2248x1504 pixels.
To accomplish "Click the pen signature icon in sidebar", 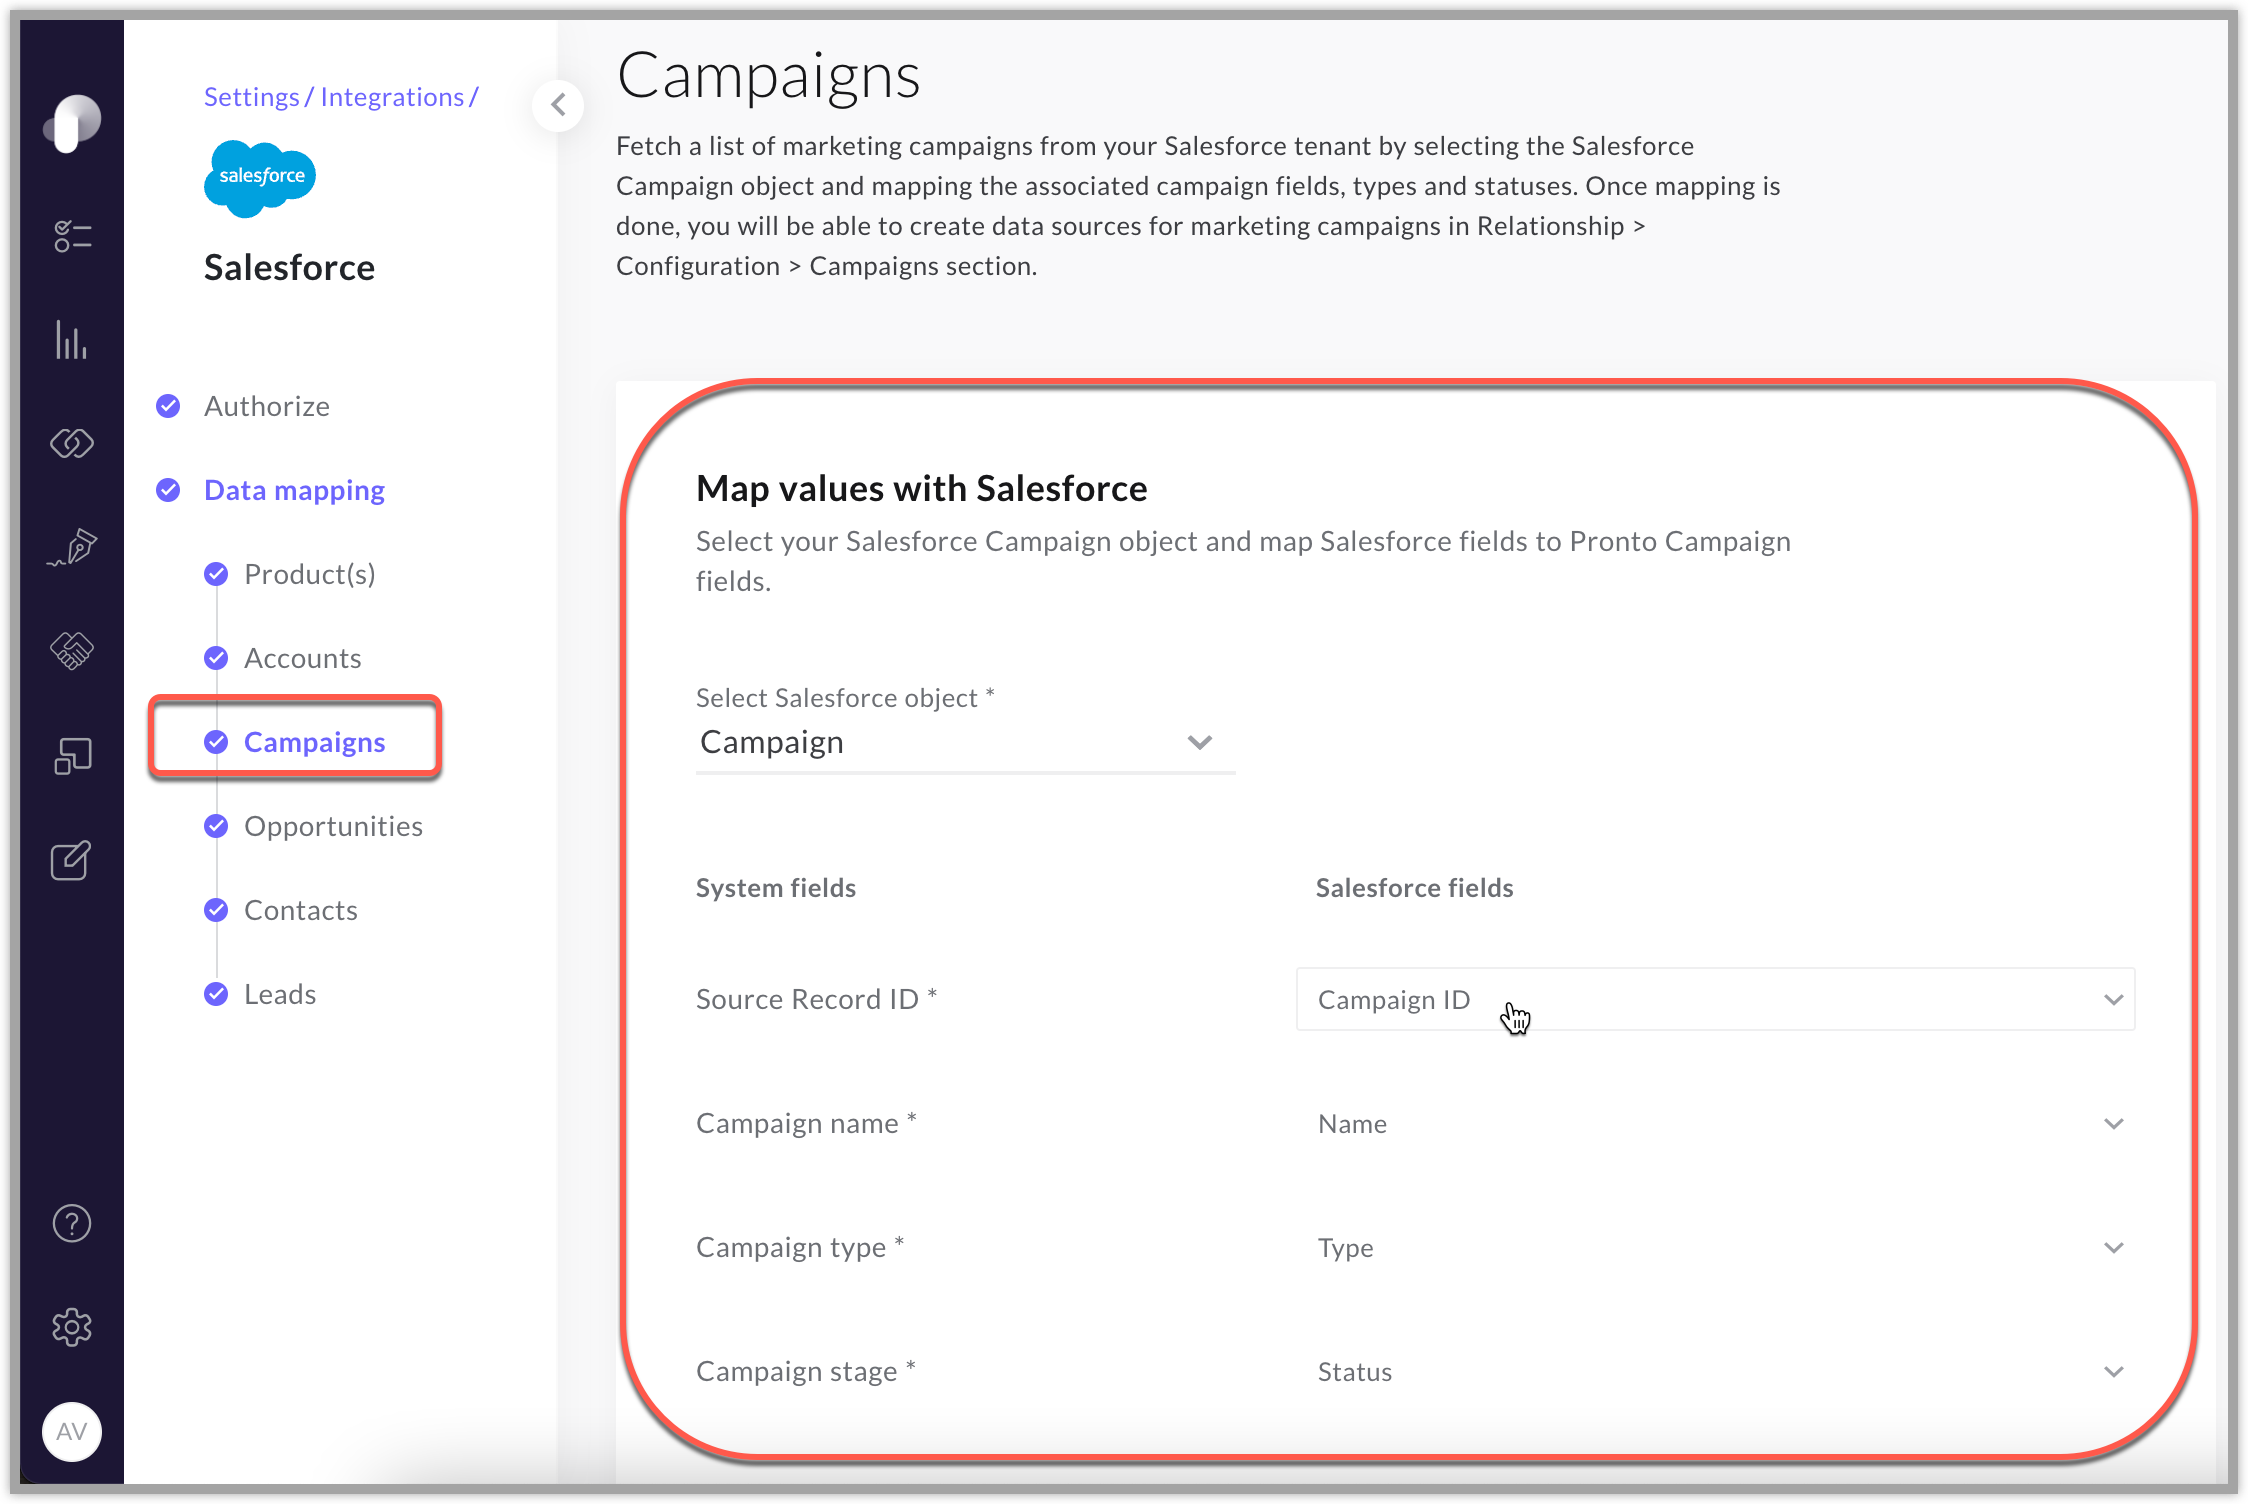I will (70, 546).
